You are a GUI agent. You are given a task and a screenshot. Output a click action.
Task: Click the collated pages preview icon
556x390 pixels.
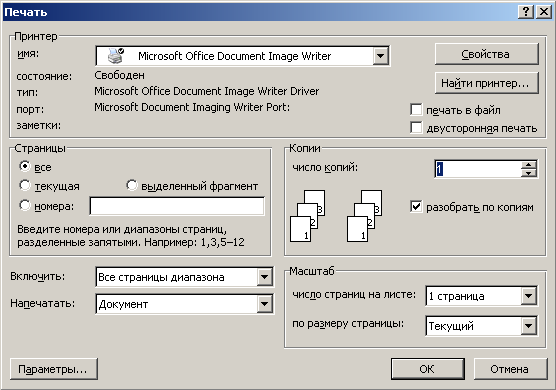[x=336, y=216]
